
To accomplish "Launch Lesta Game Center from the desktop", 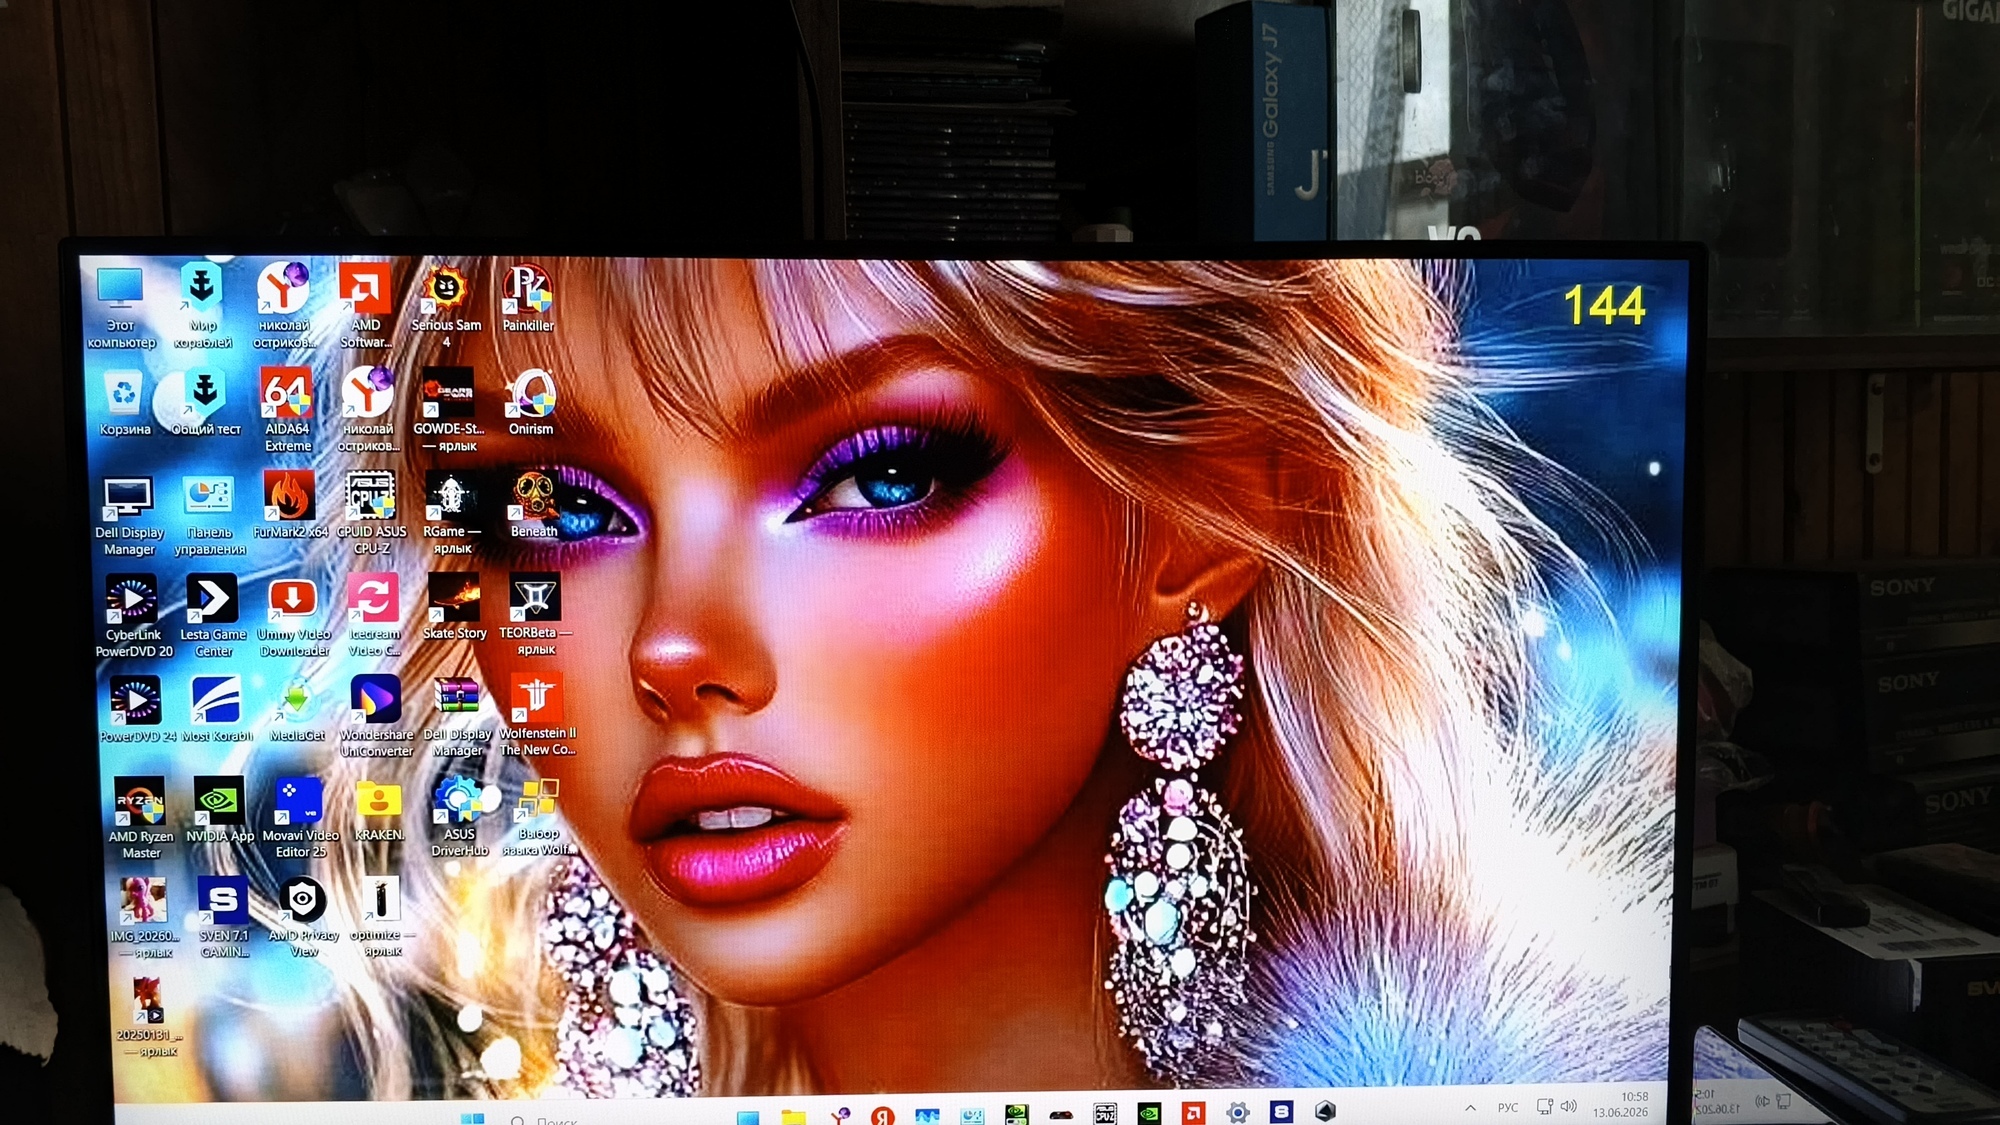I will (213, 615).
